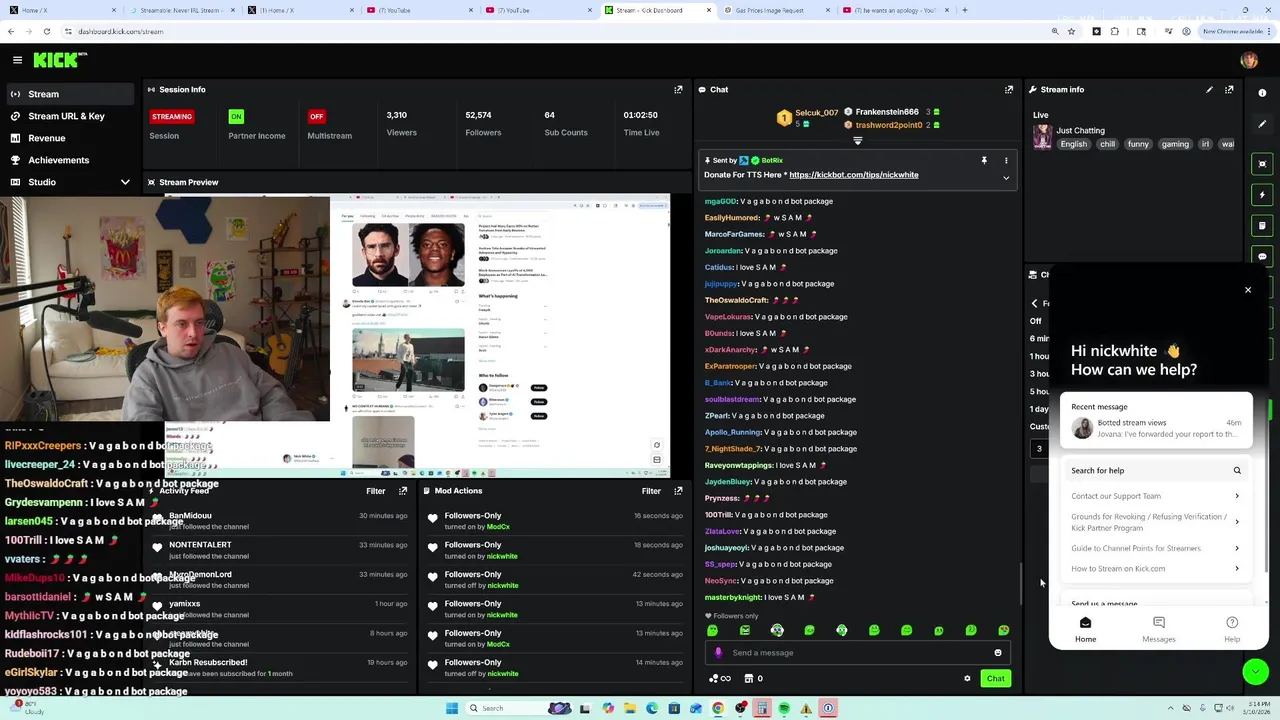
Task: Click the lightning bolt icon in the right rail
Action: click(x=1262, y=195)
